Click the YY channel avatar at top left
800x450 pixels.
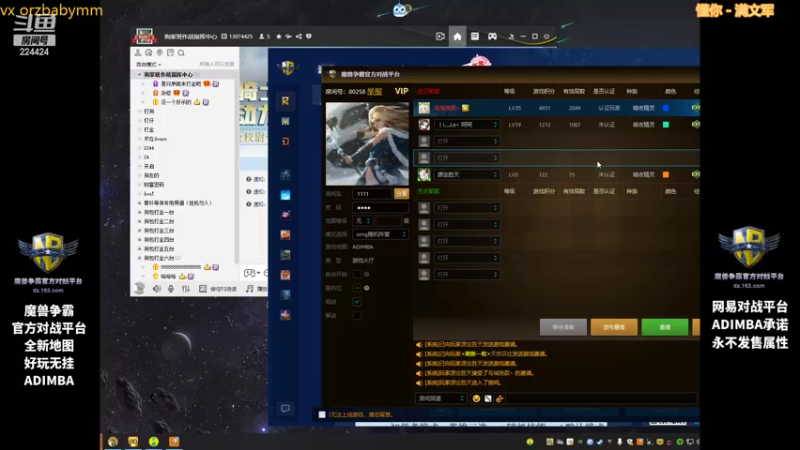144,37
